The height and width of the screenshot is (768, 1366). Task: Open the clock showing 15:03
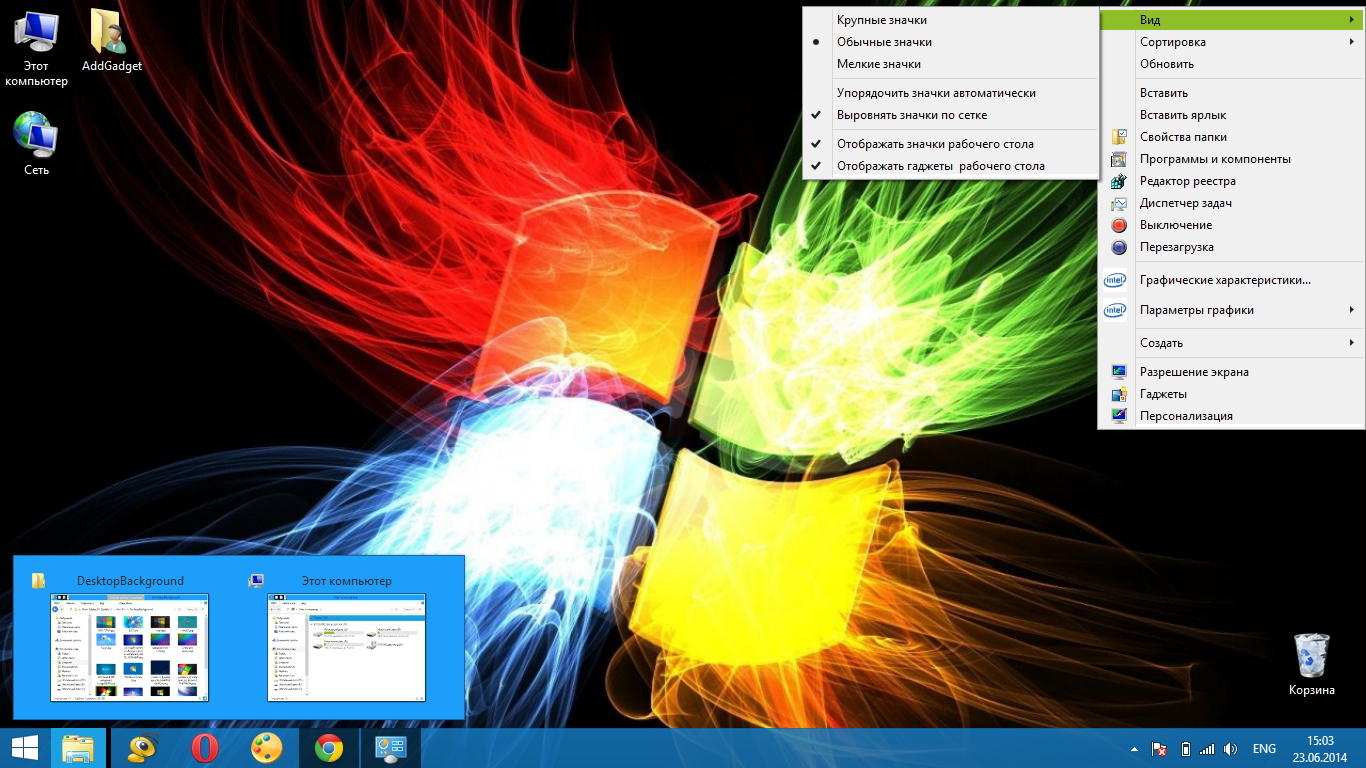1321,748
